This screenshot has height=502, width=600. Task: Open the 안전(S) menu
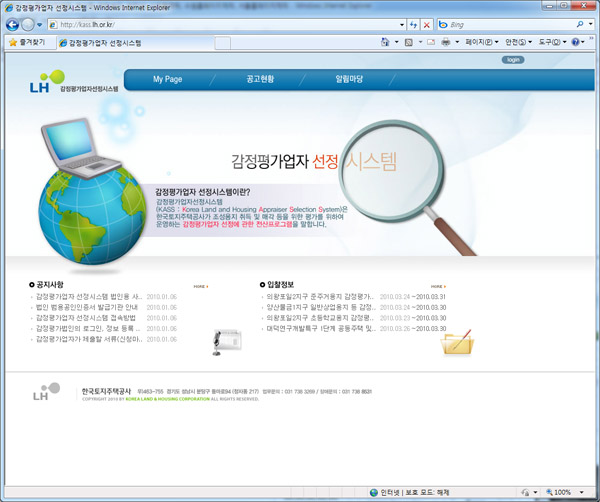pos(518,42)
